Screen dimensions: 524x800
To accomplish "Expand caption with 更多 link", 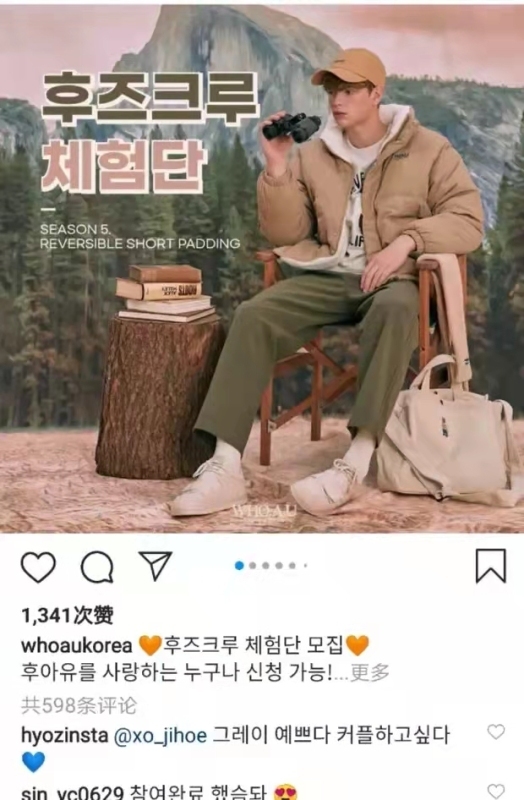I will tap(370, 672).
